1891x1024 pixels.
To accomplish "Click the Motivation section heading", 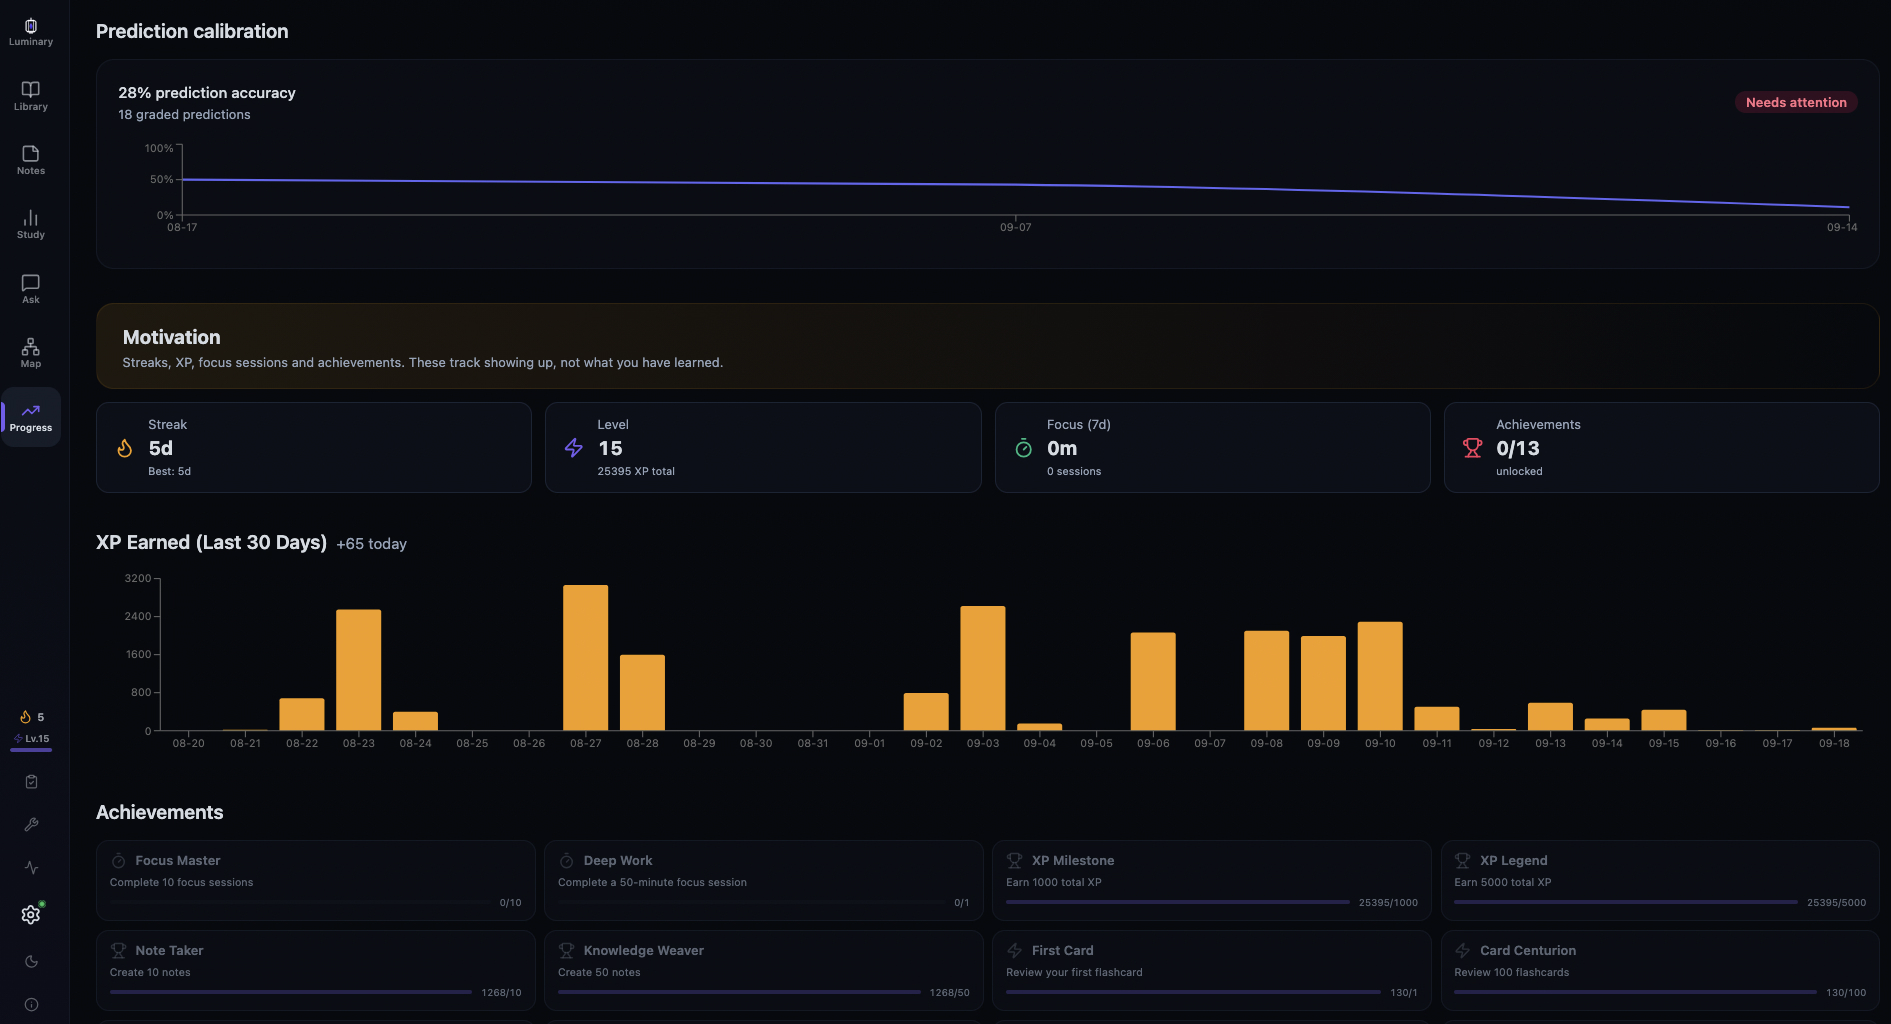I will point(172,338).
